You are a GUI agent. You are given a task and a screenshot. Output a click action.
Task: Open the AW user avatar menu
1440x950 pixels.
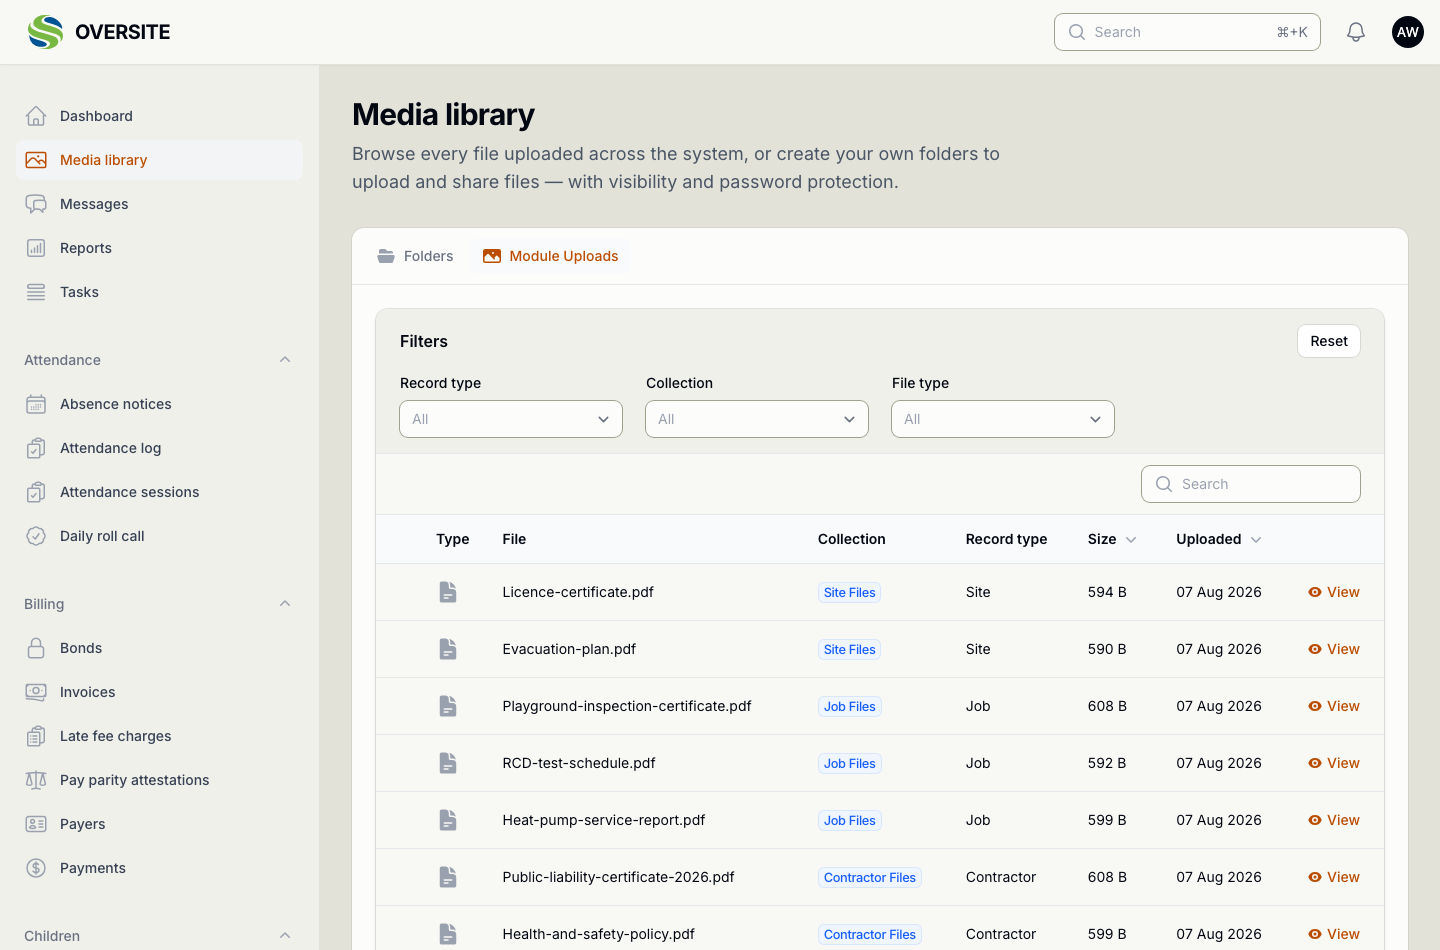pyautogui.click(x=1408, y=32)
